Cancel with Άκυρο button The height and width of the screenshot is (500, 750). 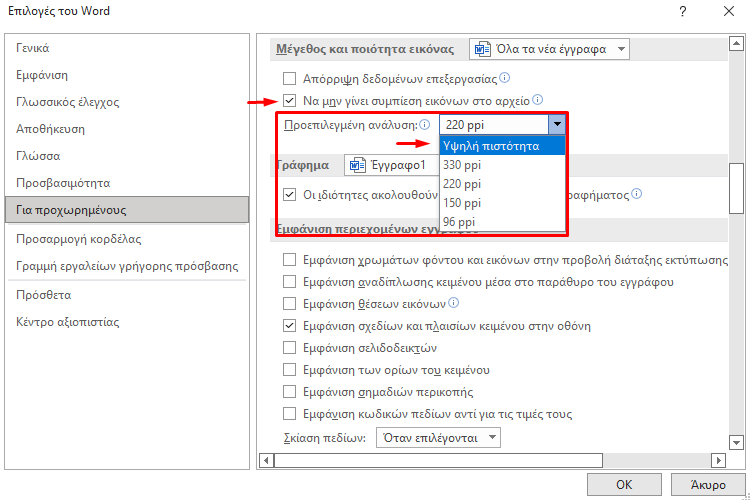[x=708, y=485]
